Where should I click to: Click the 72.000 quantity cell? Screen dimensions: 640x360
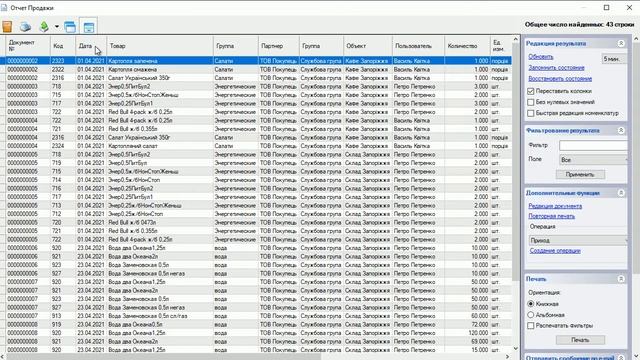click(467, 324)
